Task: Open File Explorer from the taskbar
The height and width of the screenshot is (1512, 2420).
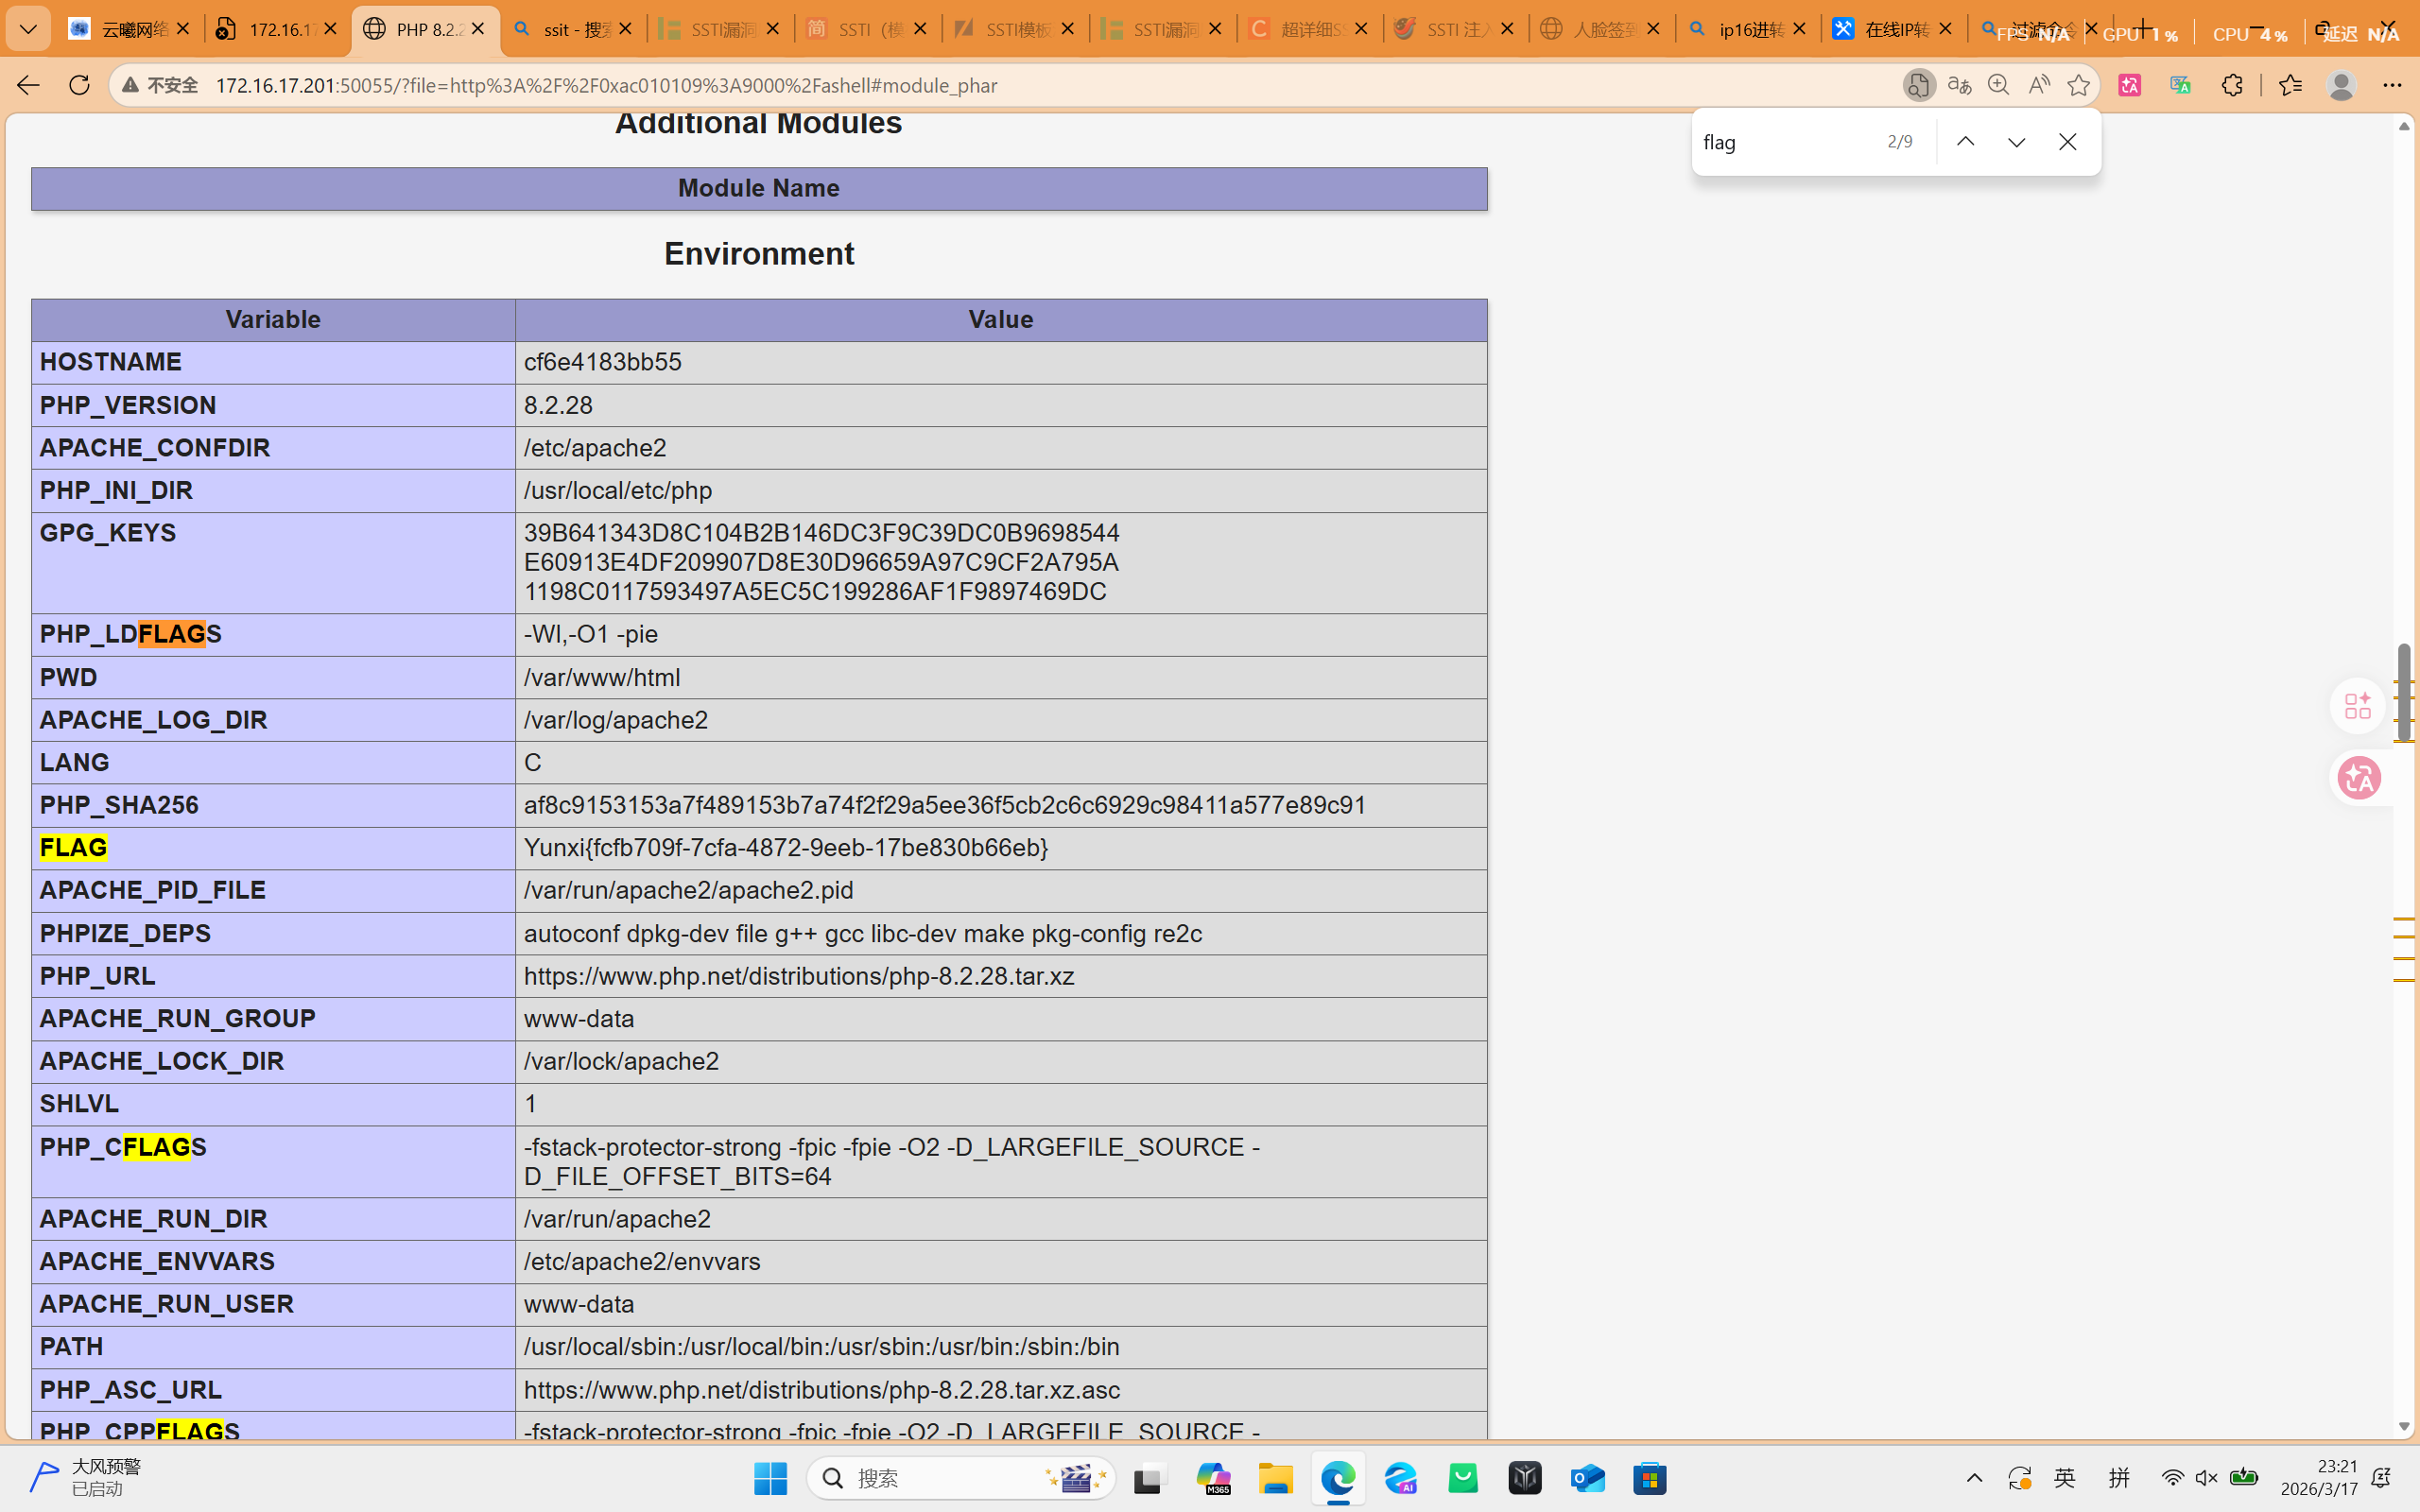Action: 1276,1478
